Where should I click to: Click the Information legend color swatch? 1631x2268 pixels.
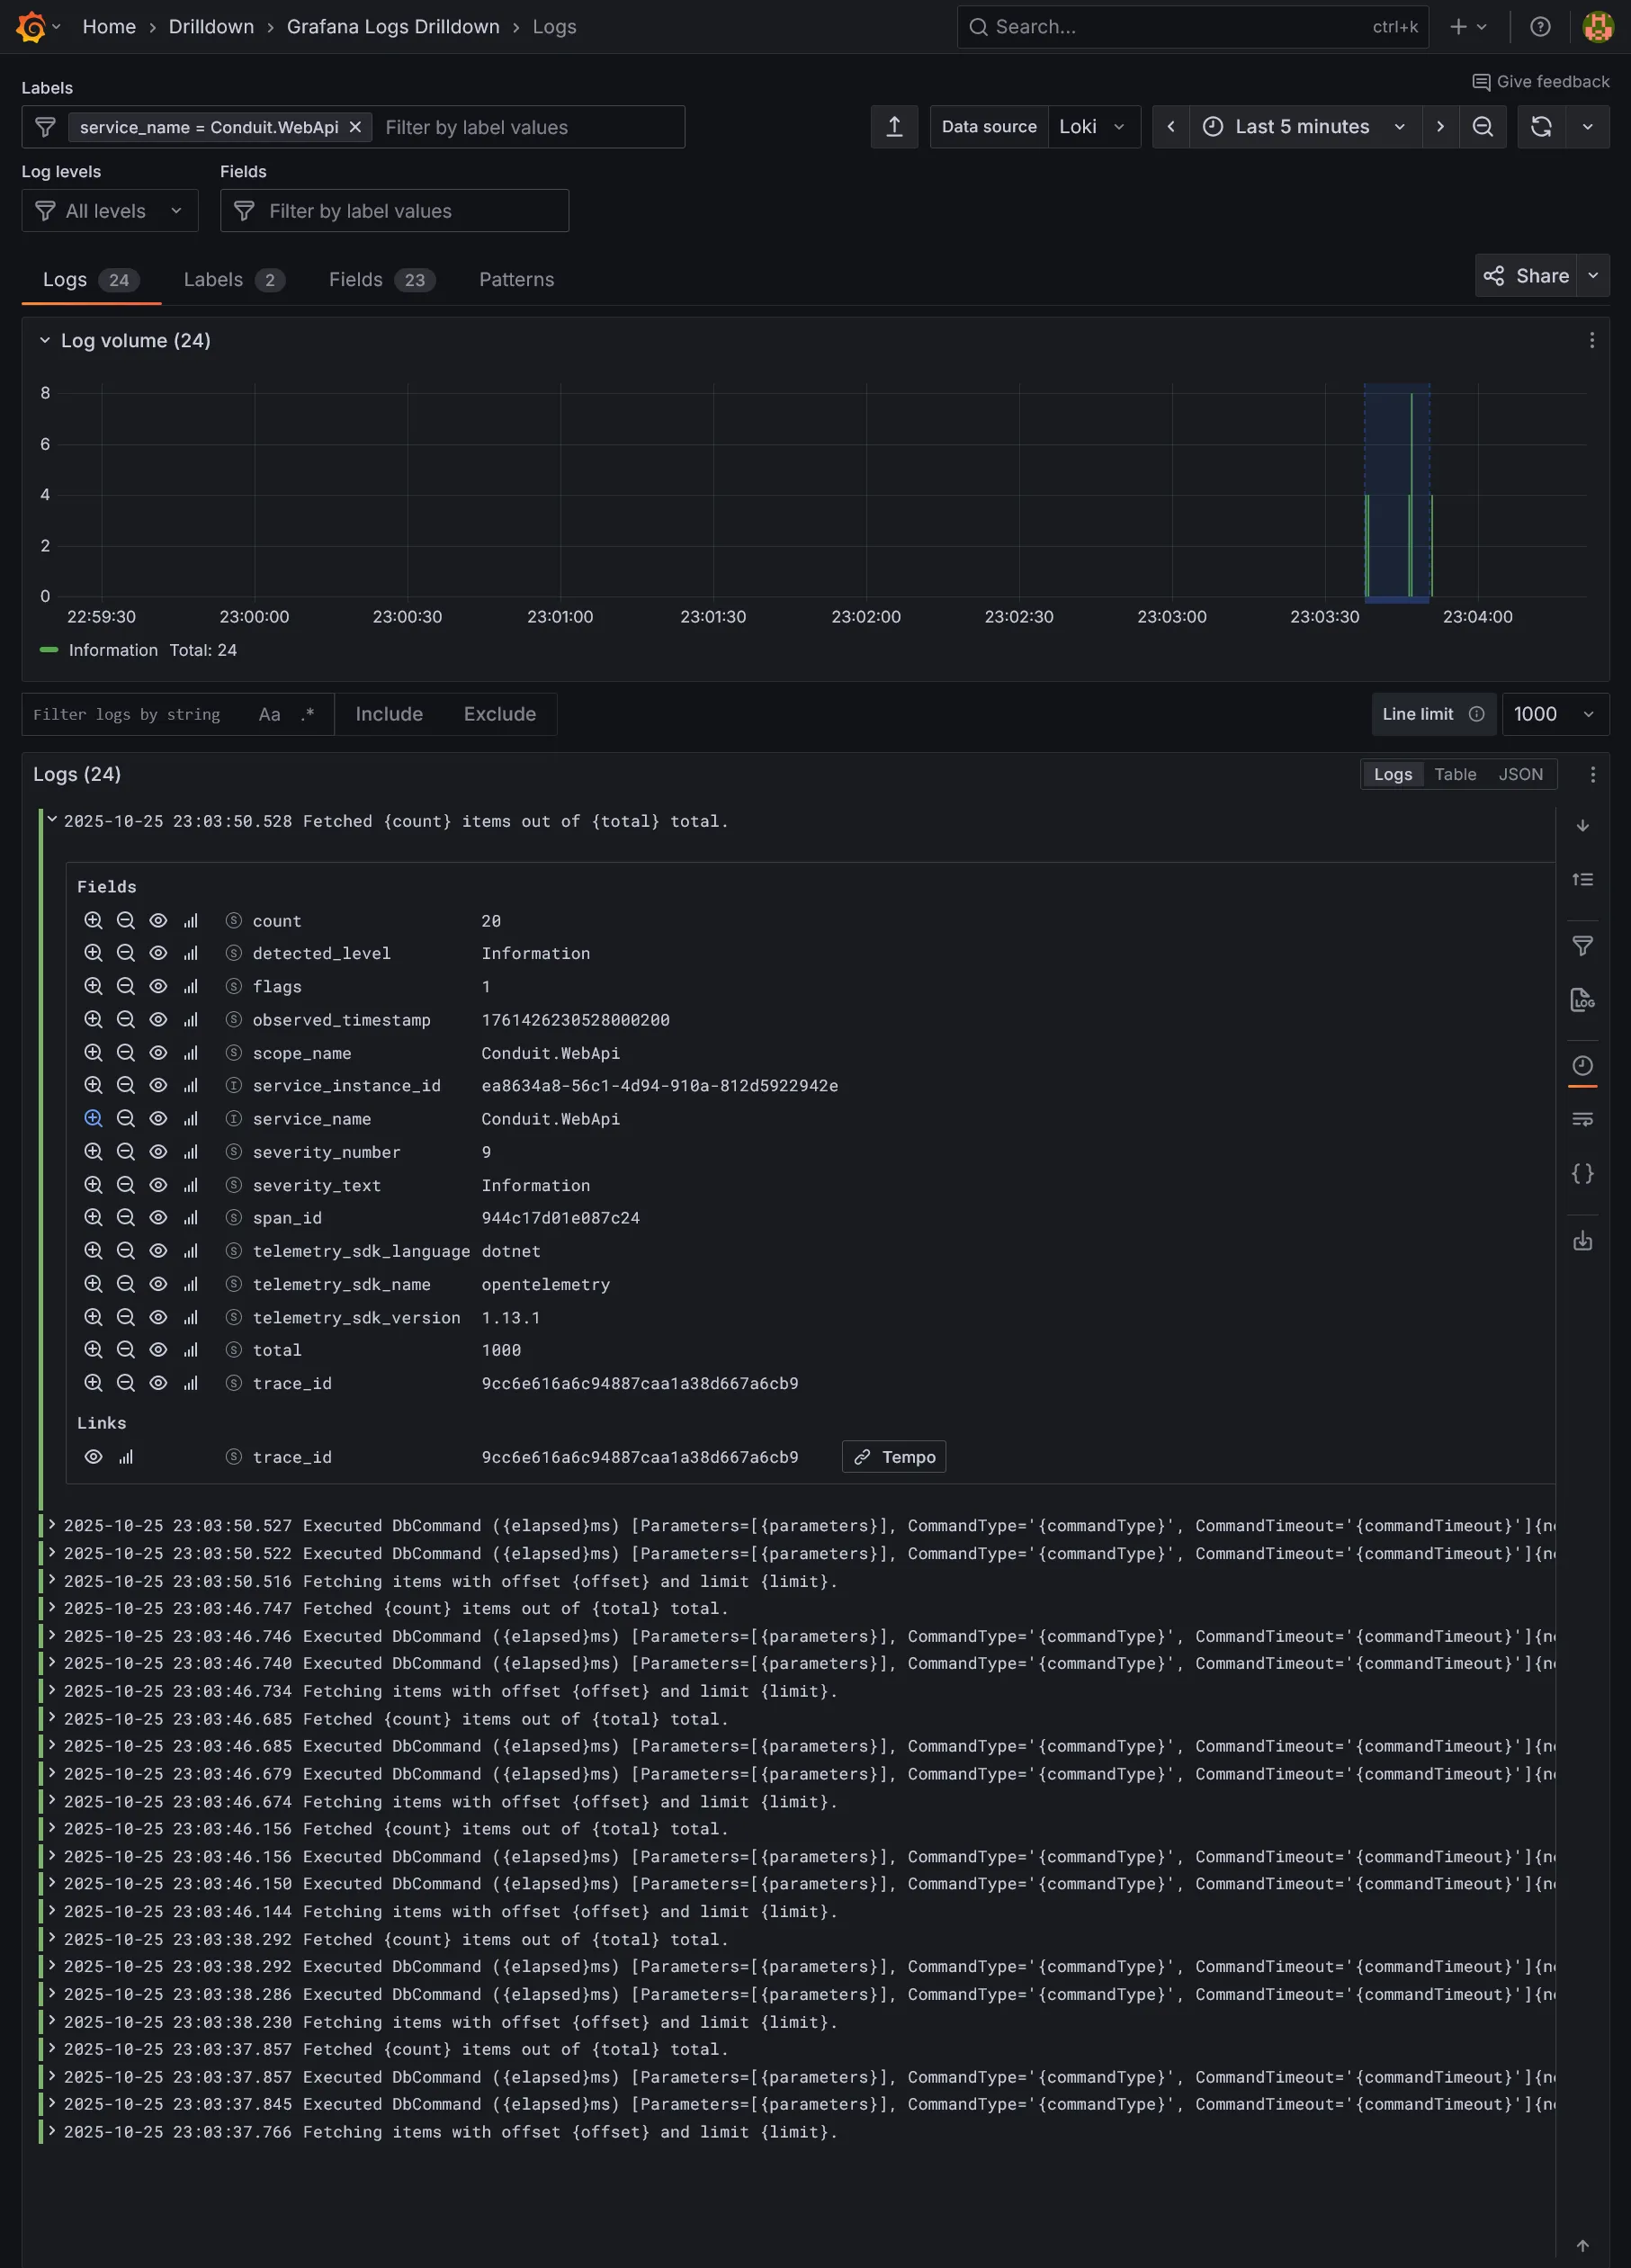tap(49, 650)
